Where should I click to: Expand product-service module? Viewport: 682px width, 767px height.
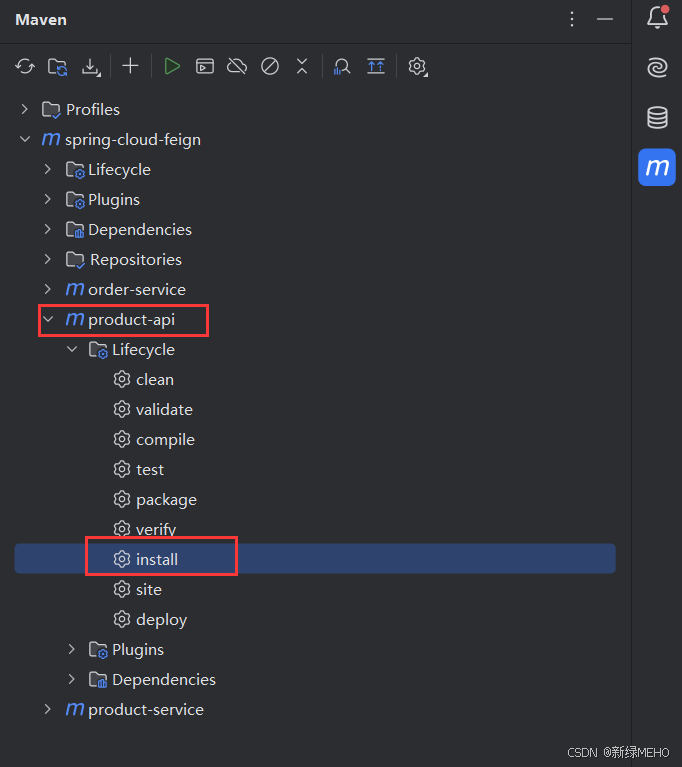tap(47, 709)
